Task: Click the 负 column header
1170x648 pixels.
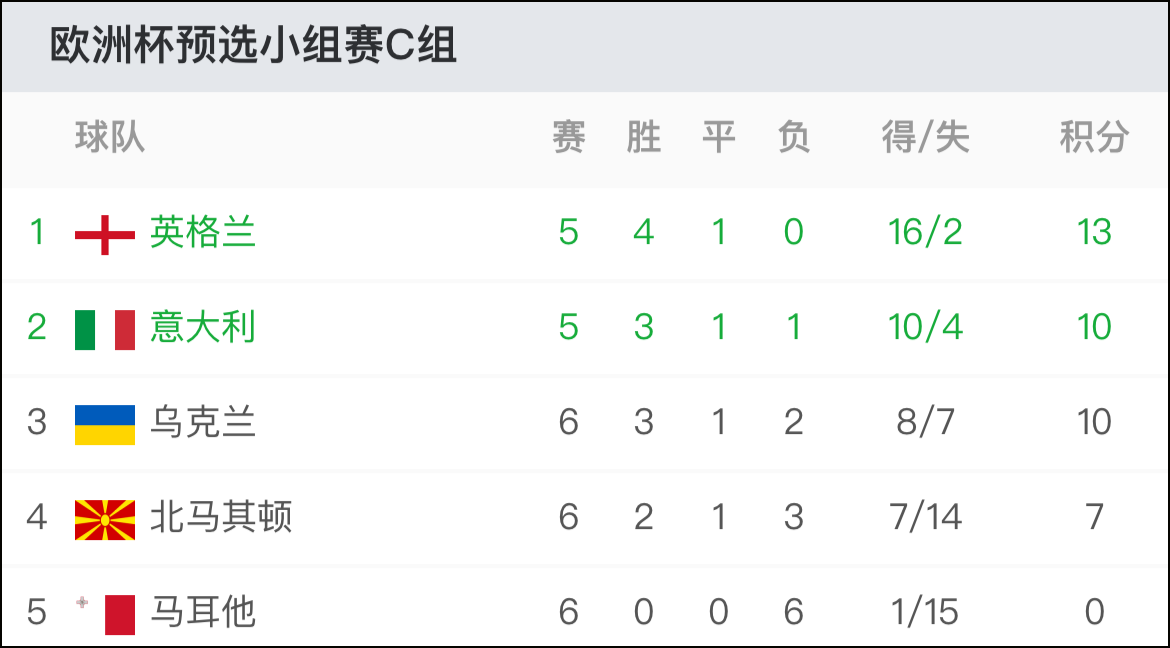Action: pyautogui.click(x=794, y=137)
